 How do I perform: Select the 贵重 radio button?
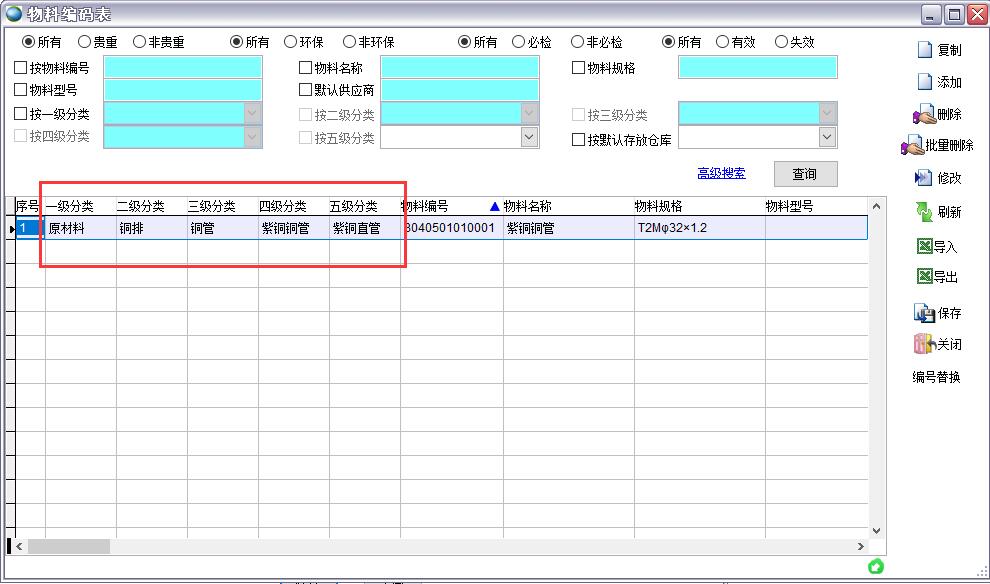pos(84,42)
